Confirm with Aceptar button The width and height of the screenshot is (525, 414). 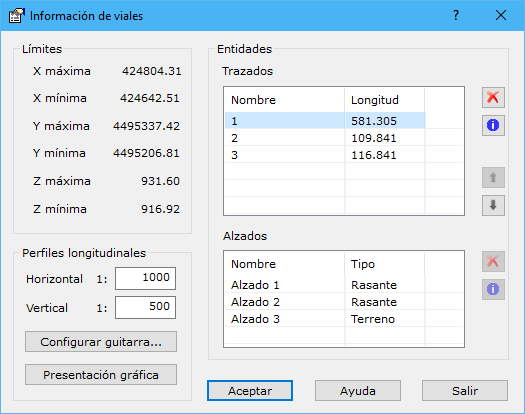pyautogui.click(x=250, y=391)
